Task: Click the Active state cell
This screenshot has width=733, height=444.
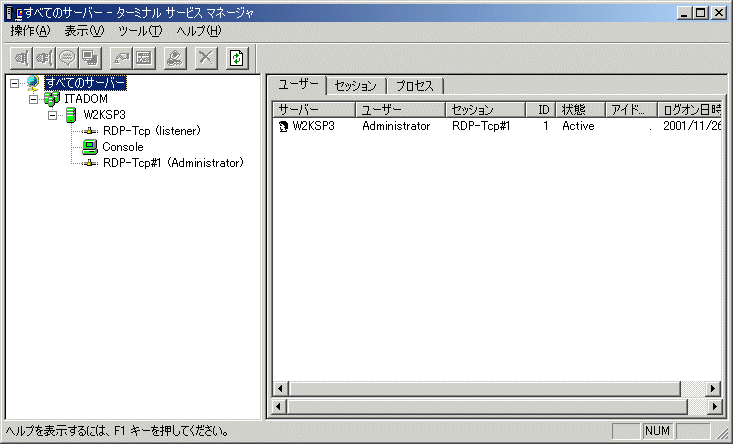Action: [578, 126]
